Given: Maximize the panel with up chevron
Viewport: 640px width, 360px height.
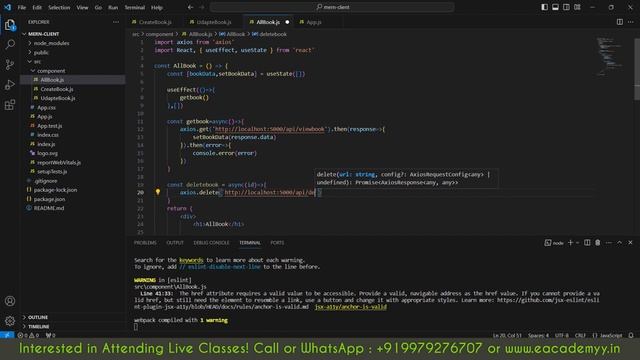Looking at the screenshot, I should tap(620, 242).
